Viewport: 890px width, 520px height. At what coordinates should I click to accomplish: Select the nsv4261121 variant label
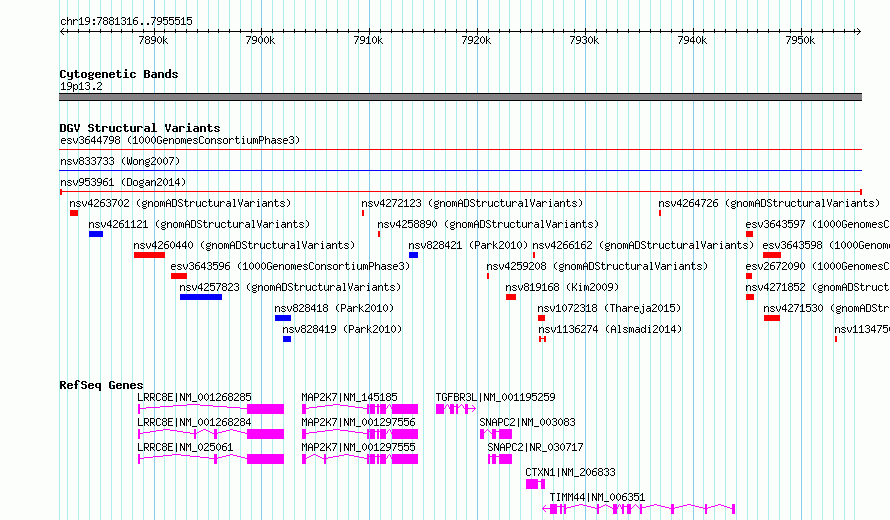[x=199, y=224]
